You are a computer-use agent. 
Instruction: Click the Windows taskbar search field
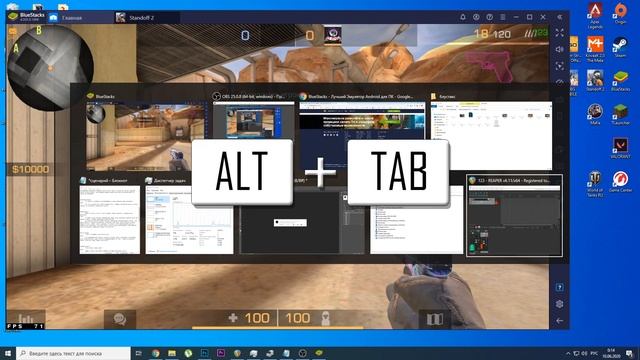pyautogui.click(x=73, y=353)
